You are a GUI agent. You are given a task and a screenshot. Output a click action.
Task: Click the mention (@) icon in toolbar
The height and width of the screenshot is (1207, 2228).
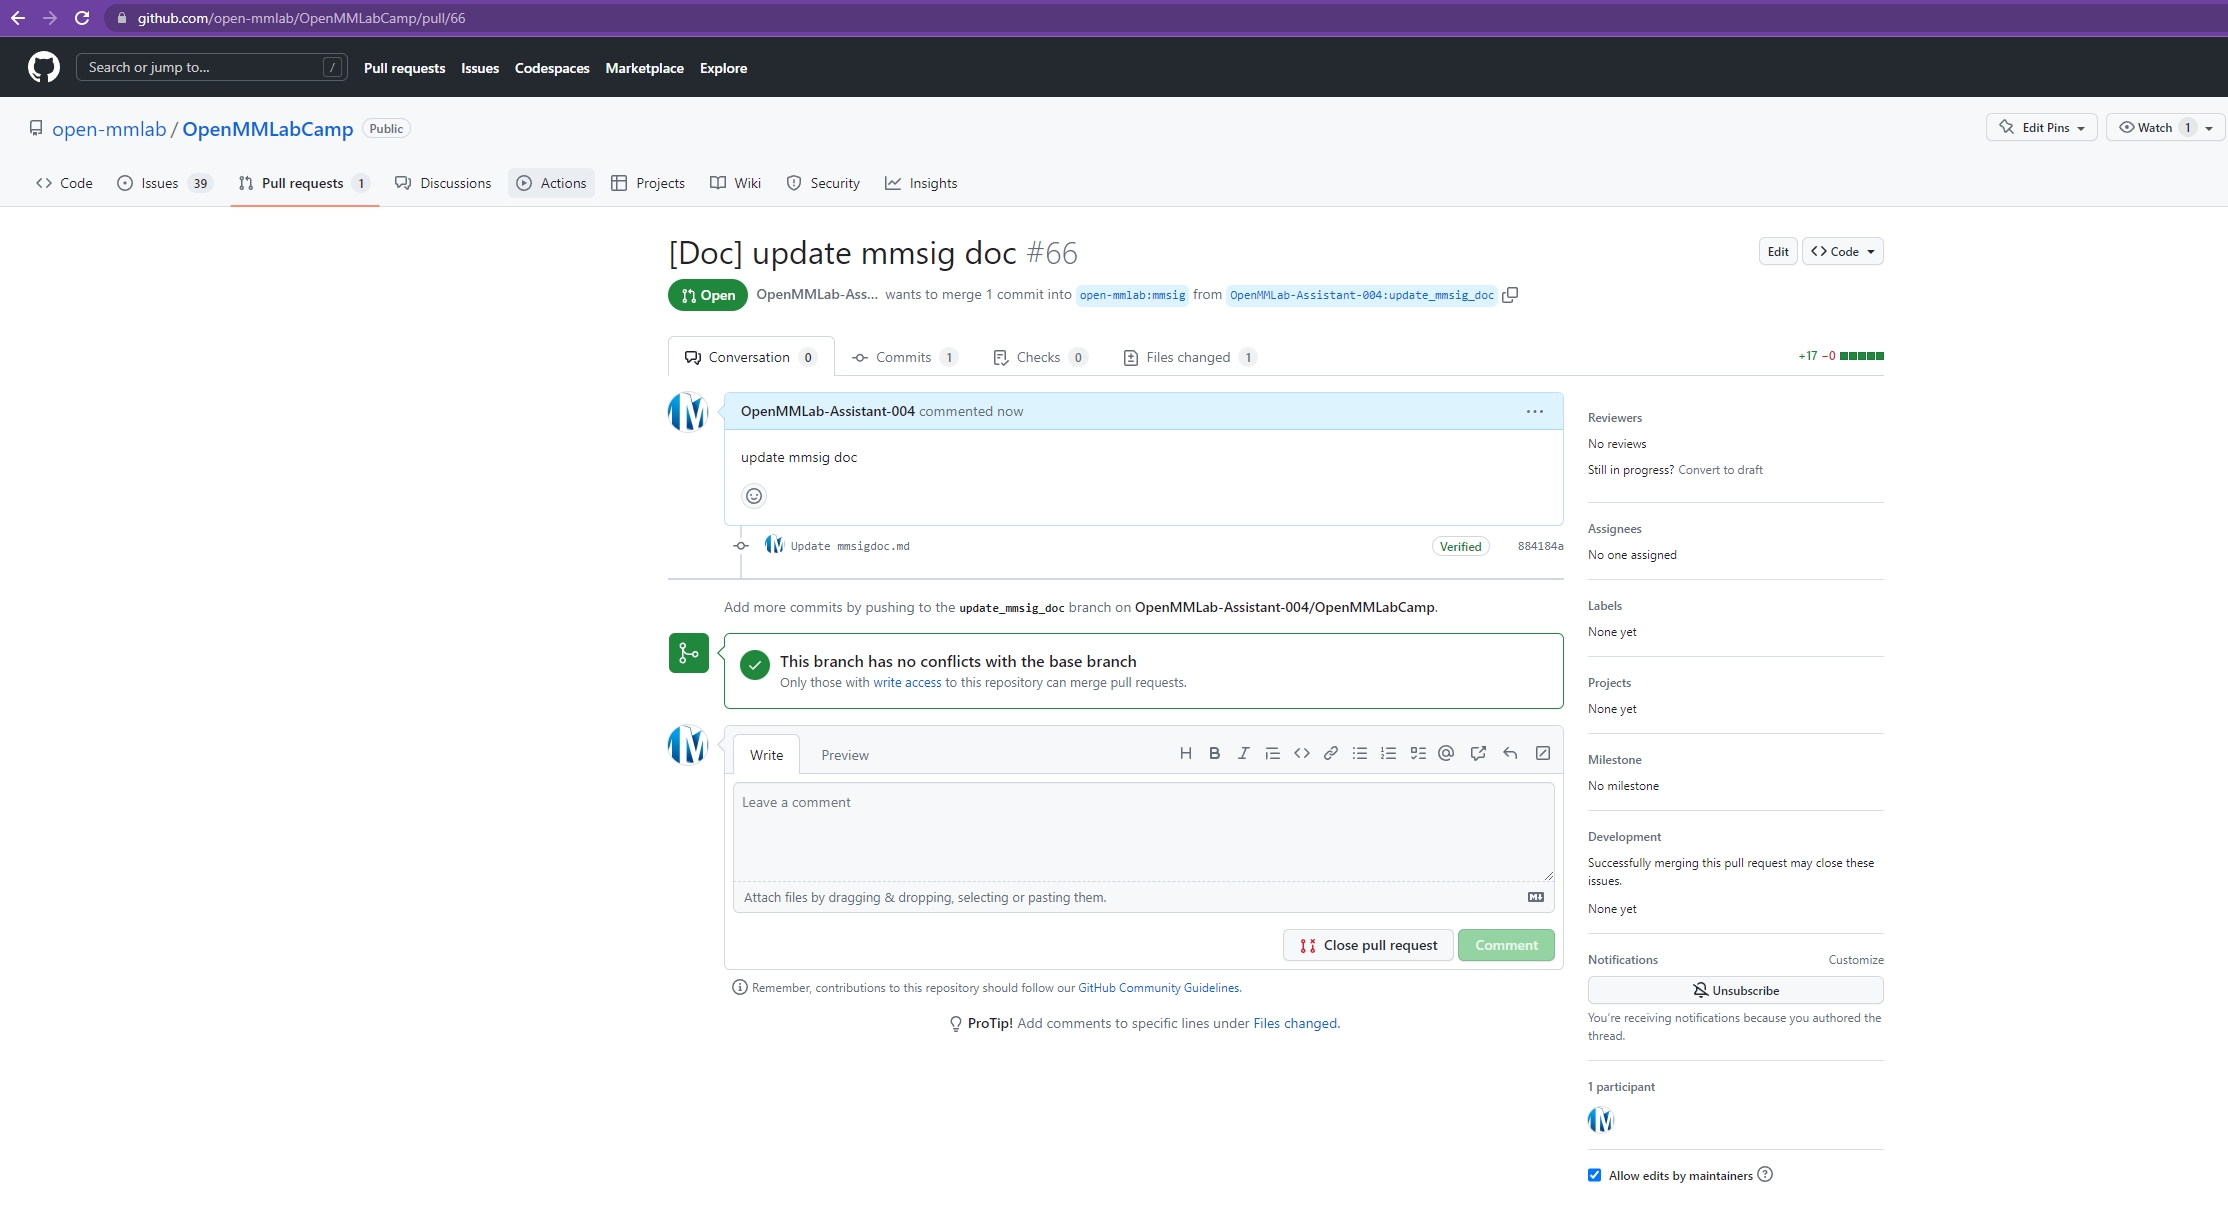pos(1446,754)
